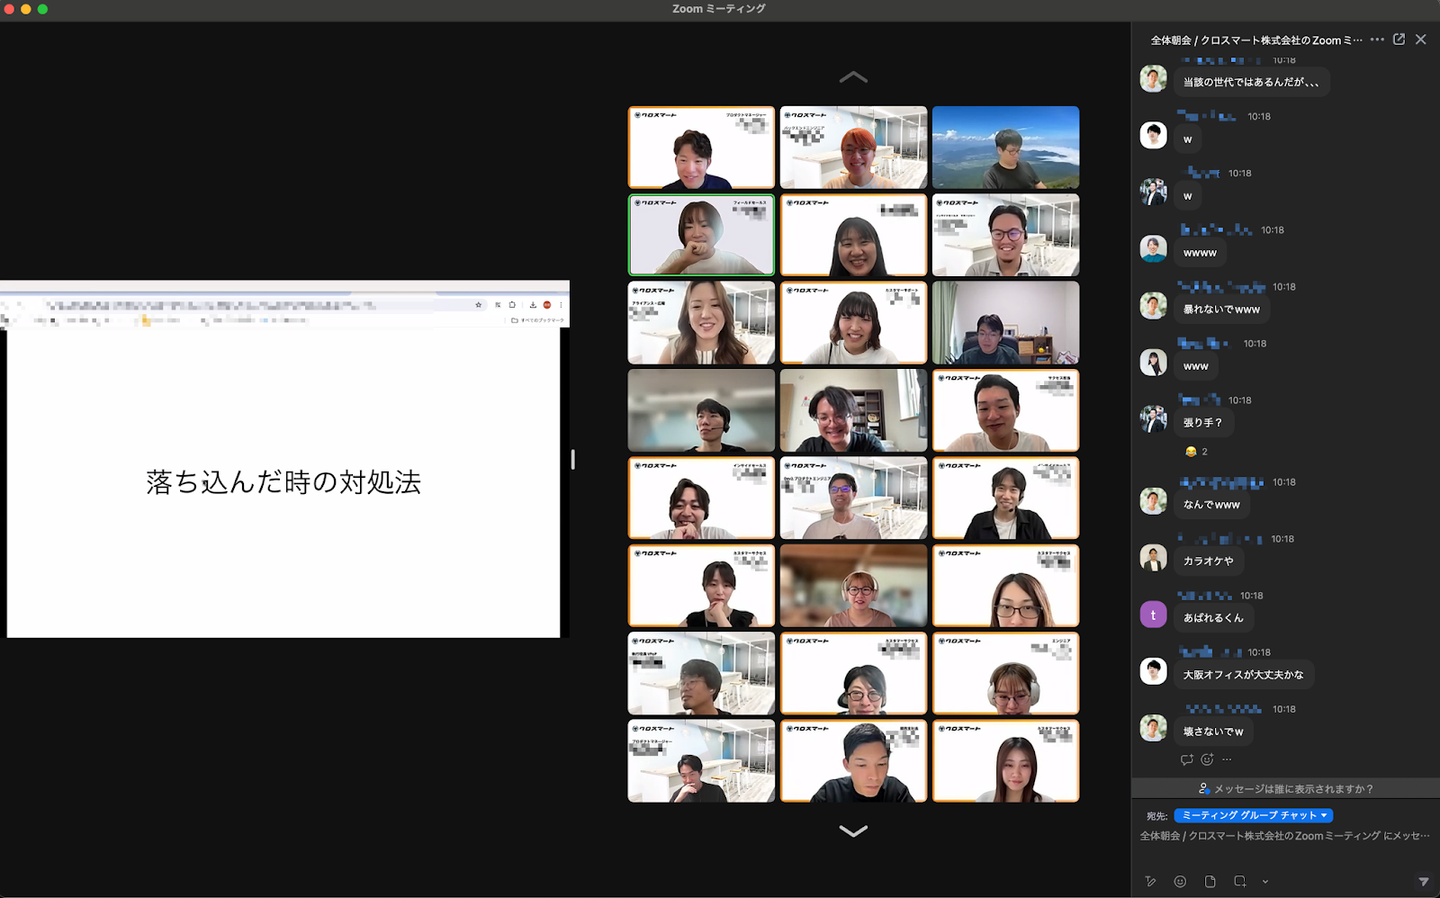Click avatar beside 大阪オフィスが大丈夫かな message

[1153, 671]
